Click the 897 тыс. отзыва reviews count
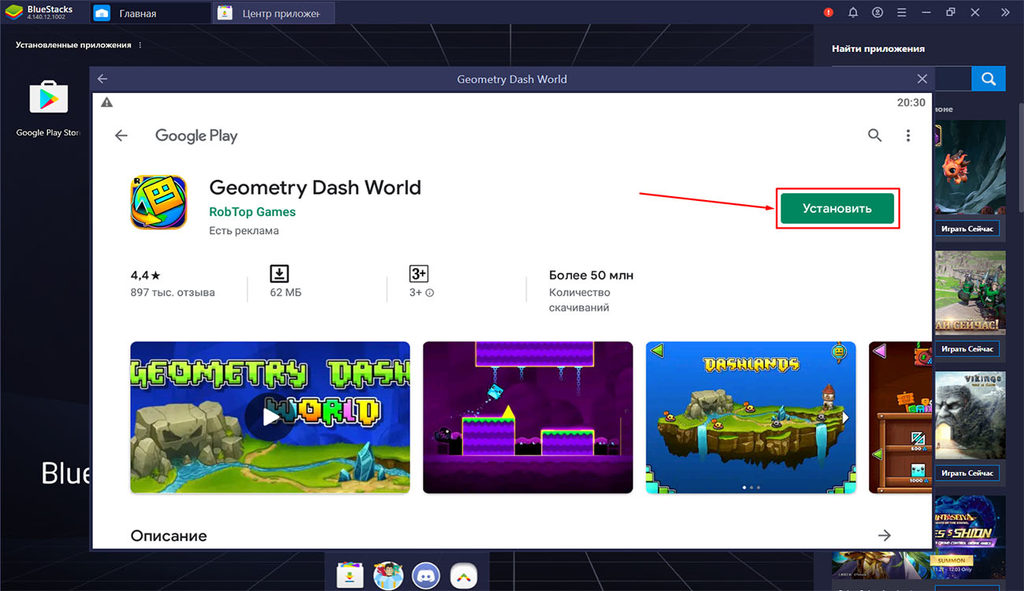Image resolution: width=1024 pixels, height=591 pixels. (x=172, y=293)
